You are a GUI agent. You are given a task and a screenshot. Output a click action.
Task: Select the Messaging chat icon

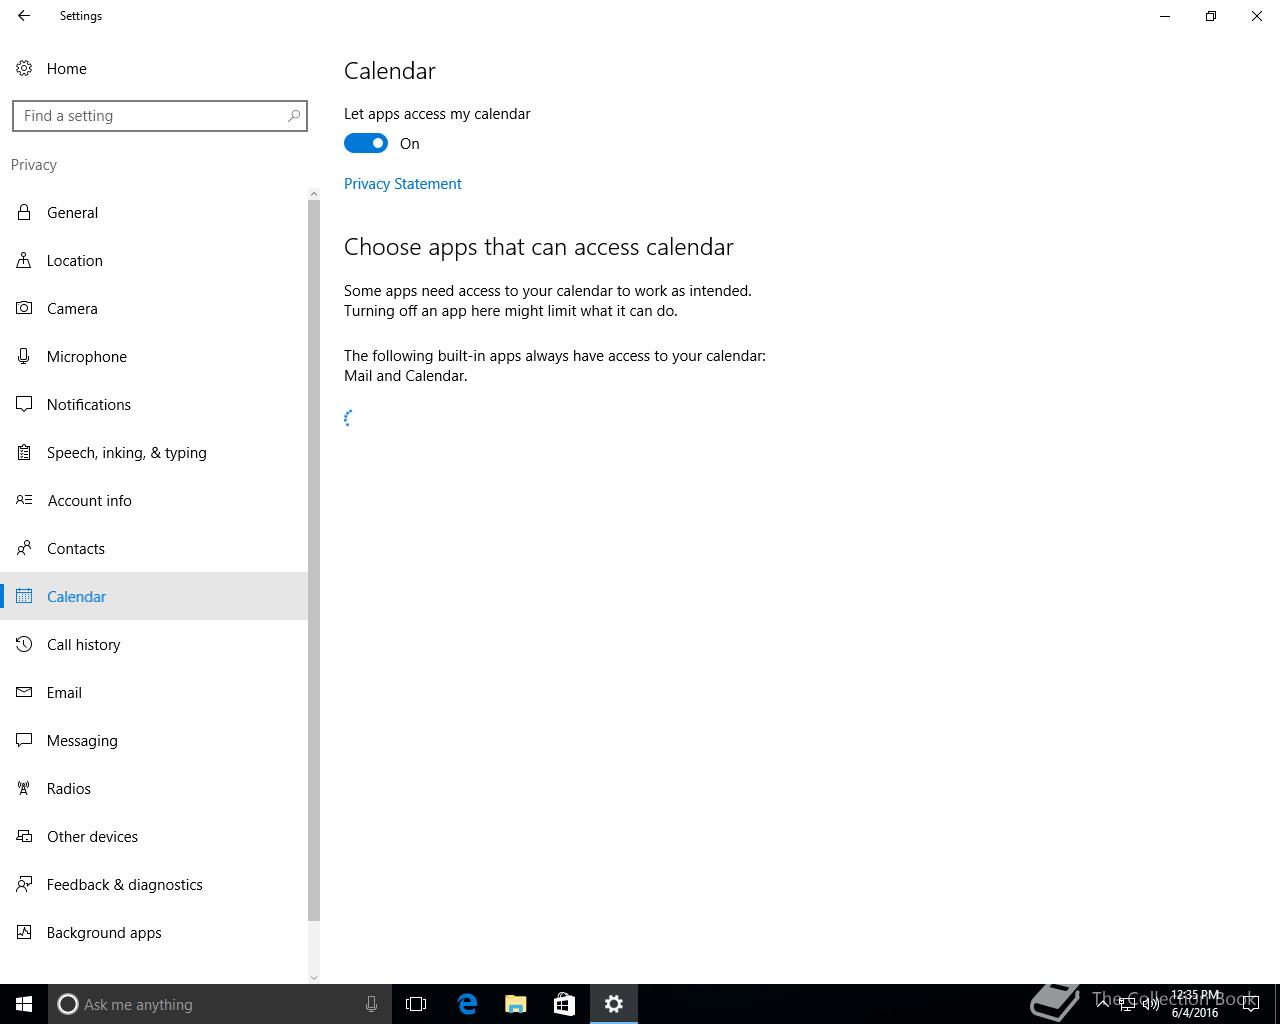(x=24, y=740)
